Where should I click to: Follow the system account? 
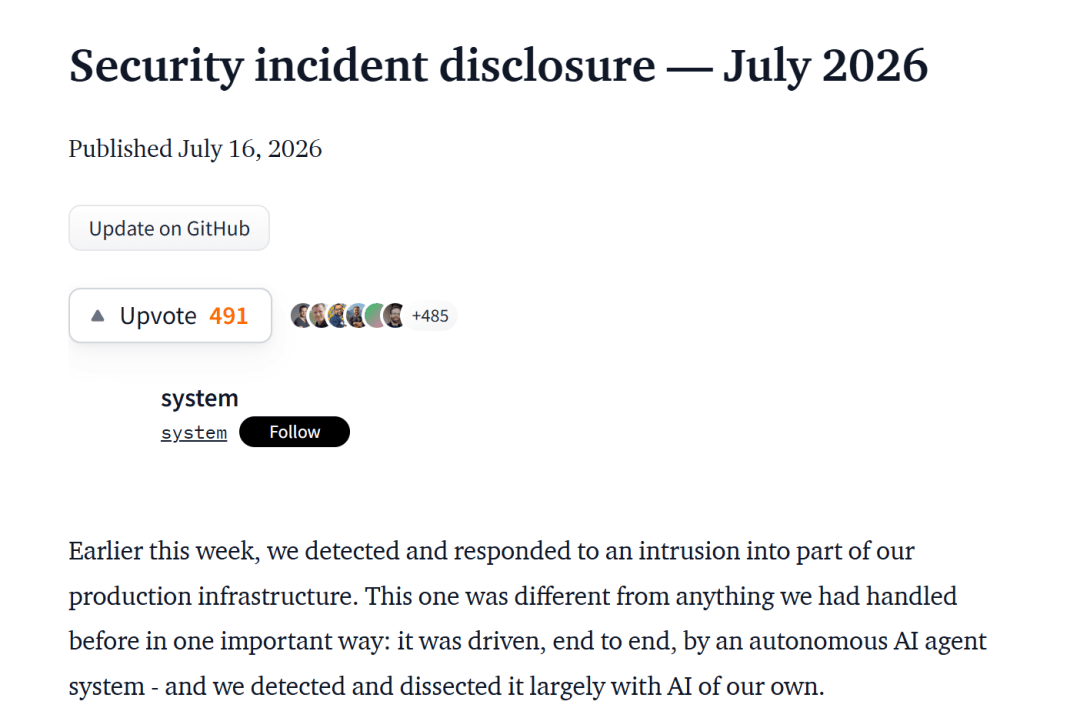294,432
